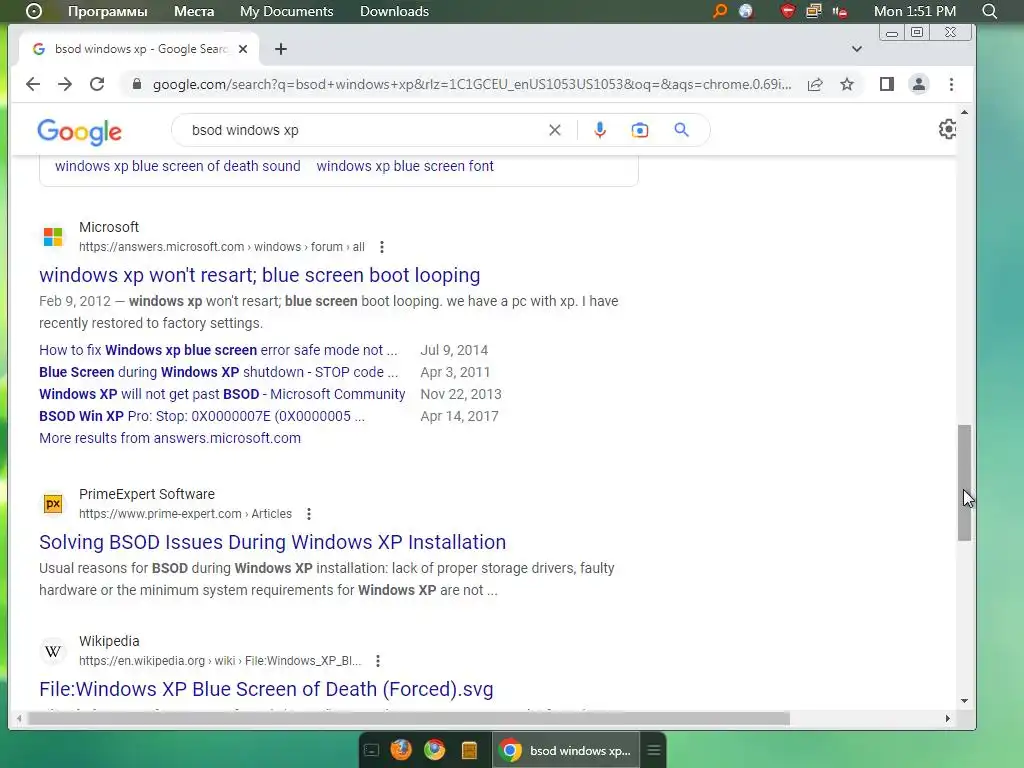1024x768 pixels.
Task: Open the main system menu logo
Action: point(33,11)
